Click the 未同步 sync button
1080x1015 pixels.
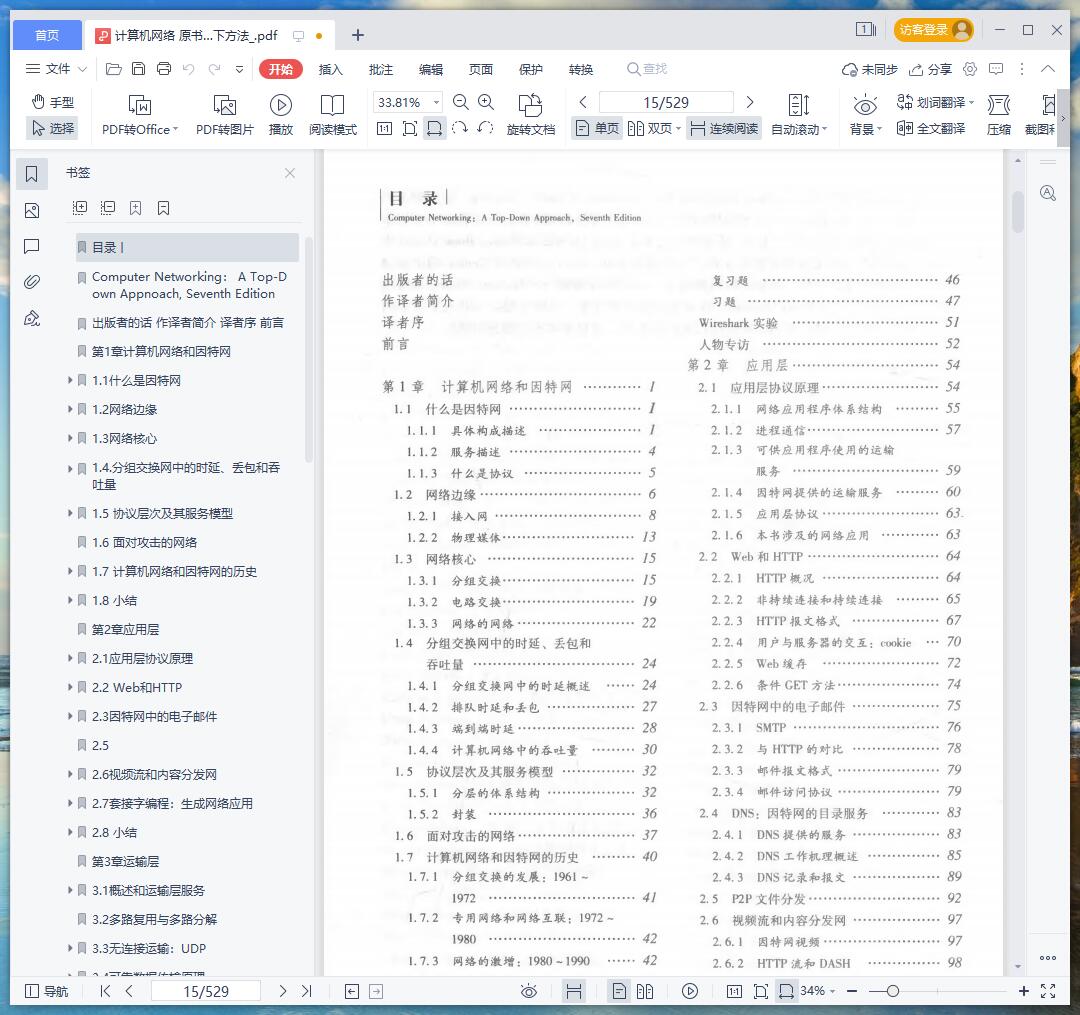pos(870,70)
